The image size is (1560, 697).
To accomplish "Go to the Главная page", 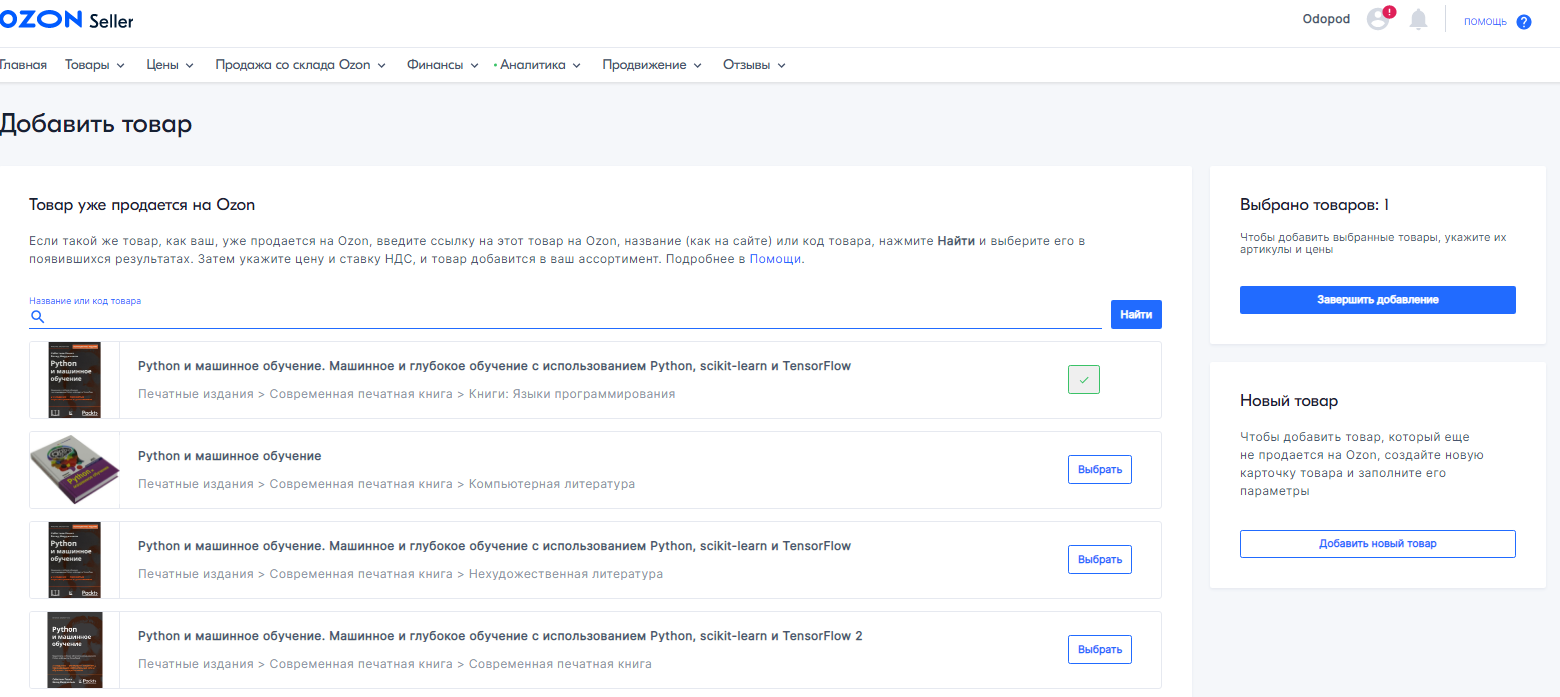I will 23,65.
